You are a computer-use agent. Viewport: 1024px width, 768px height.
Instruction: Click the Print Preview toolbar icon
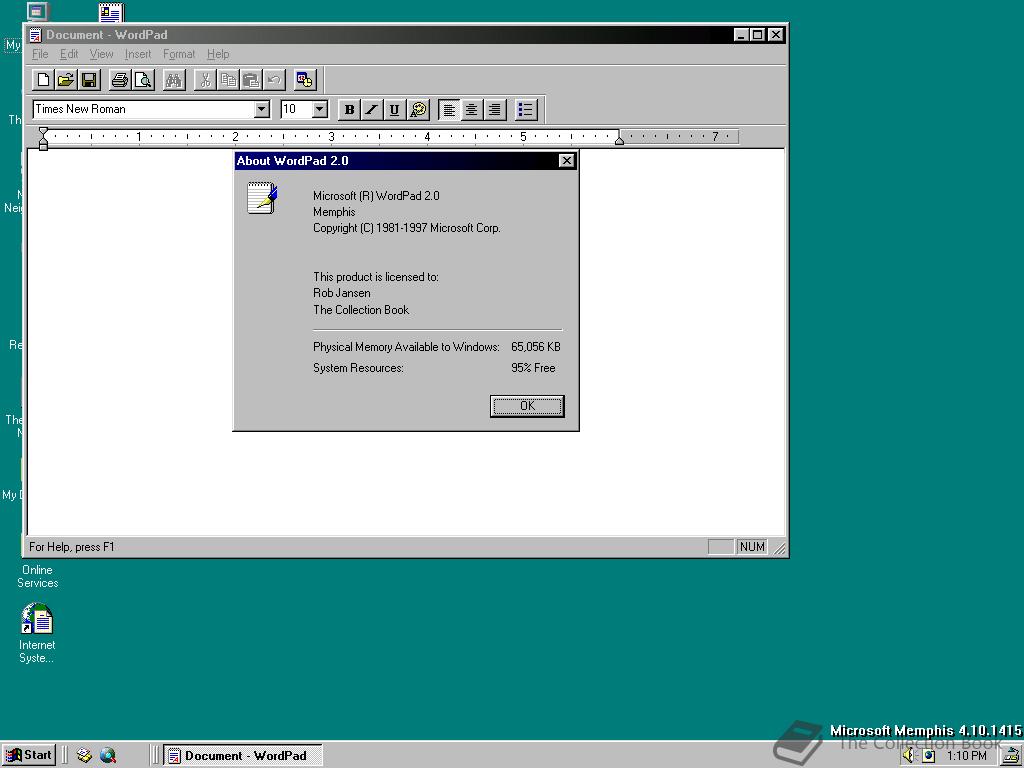click(x=142, y=80)
